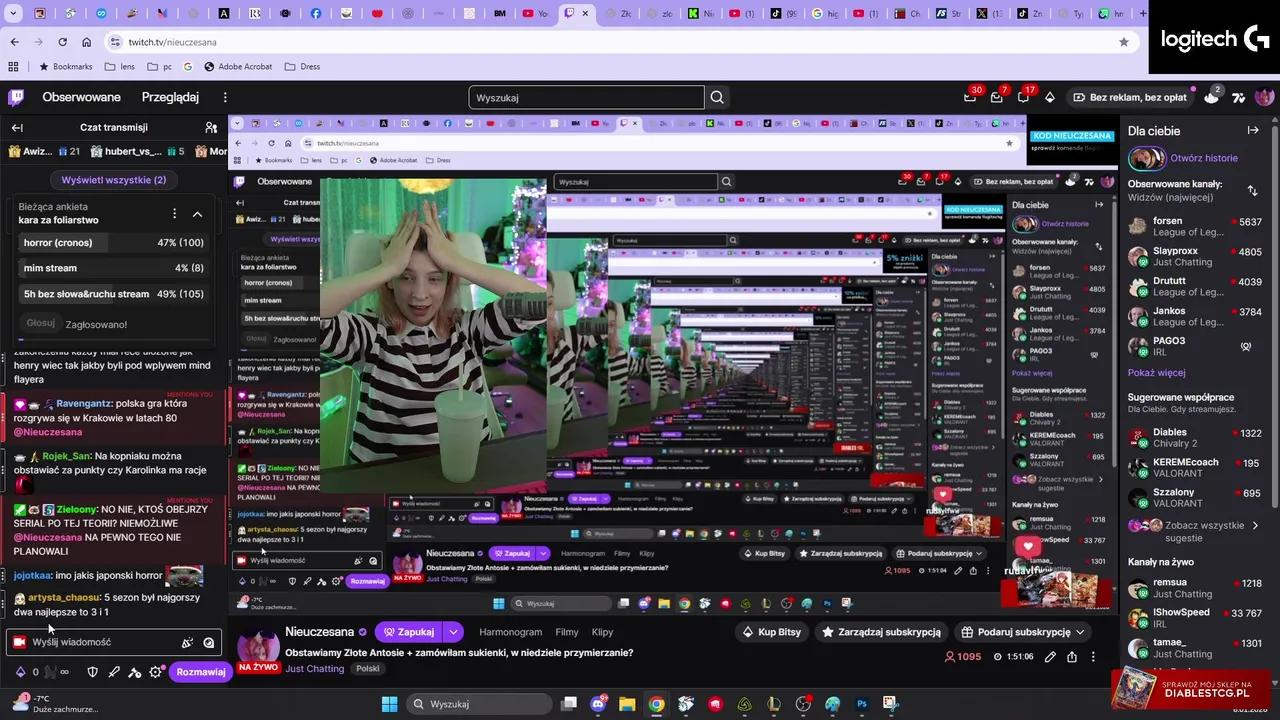1280x720 pixels.
Task: Collapse the Dla ciebie sidebar
Action: pos(1253,131)
